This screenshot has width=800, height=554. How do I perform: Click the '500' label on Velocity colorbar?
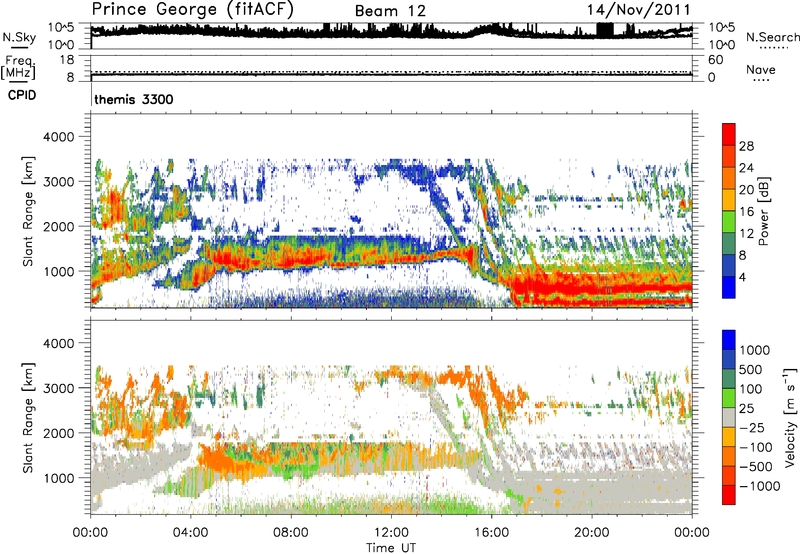(x=750, y=369)
